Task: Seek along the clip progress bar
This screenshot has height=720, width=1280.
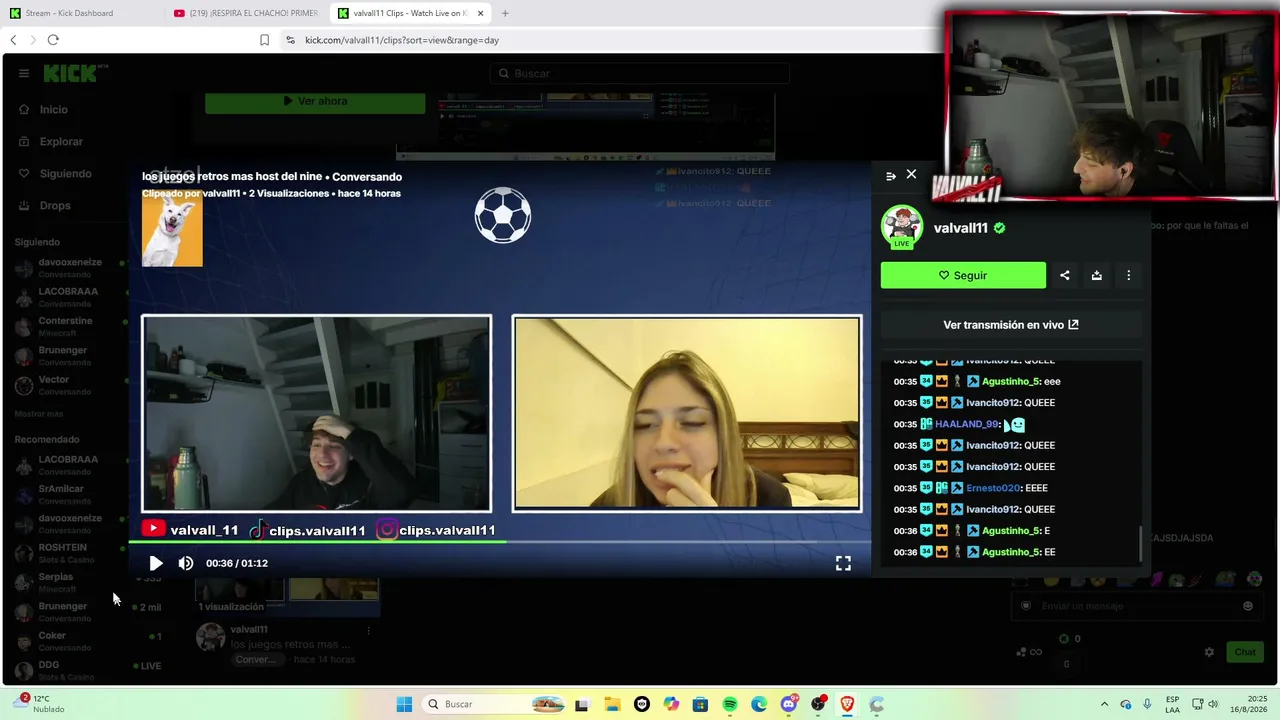Action: pos(500,542)
